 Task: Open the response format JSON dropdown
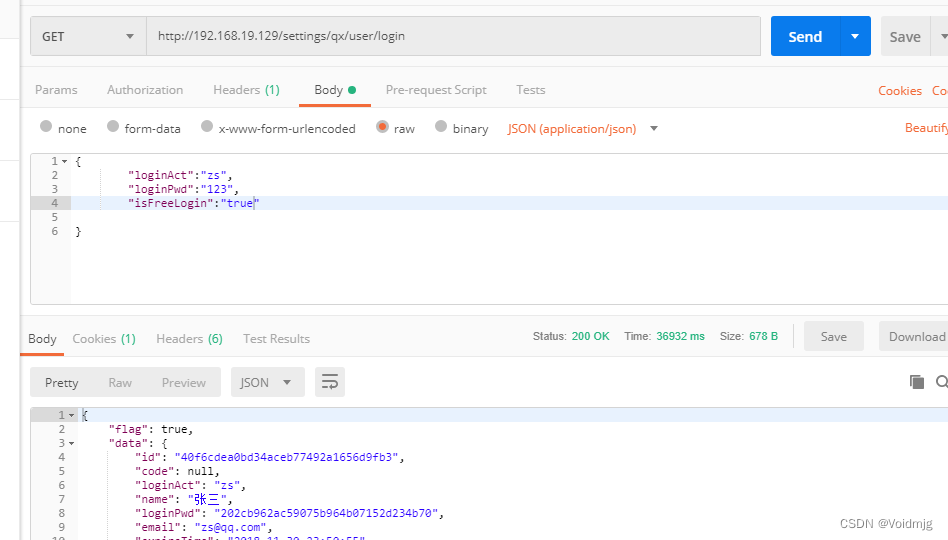tap(267, 383)
